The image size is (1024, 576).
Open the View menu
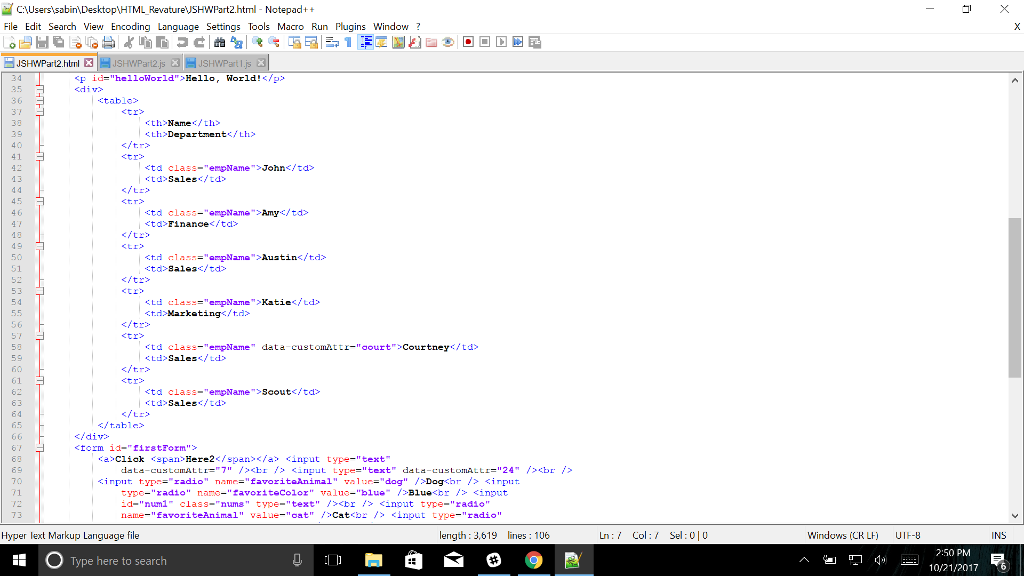click(93, 27)
